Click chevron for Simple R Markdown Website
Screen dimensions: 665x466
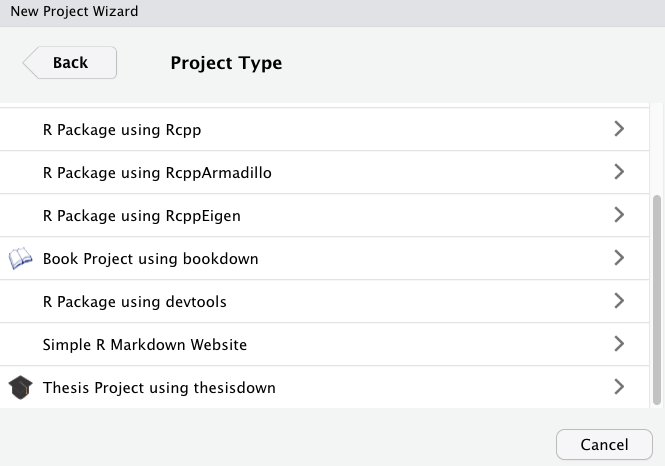pos(619,344)
